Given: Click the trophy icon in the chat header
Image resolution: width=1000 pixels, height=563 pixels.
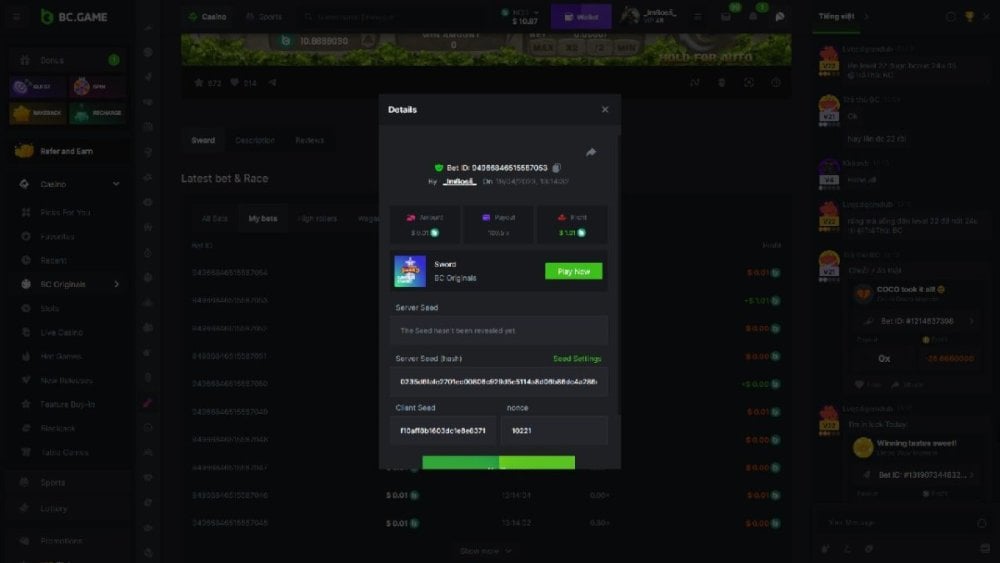Looking at the screenshot, I should 969,17.
